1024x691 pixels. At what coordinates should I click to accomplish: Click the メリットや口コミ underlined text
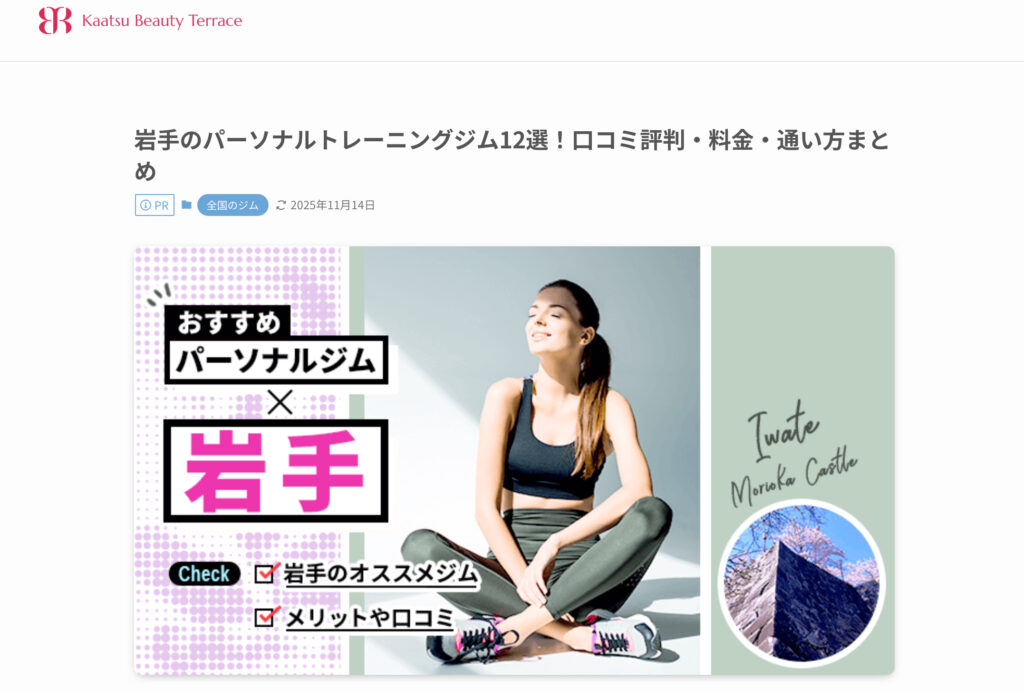[x=370, y=617]
